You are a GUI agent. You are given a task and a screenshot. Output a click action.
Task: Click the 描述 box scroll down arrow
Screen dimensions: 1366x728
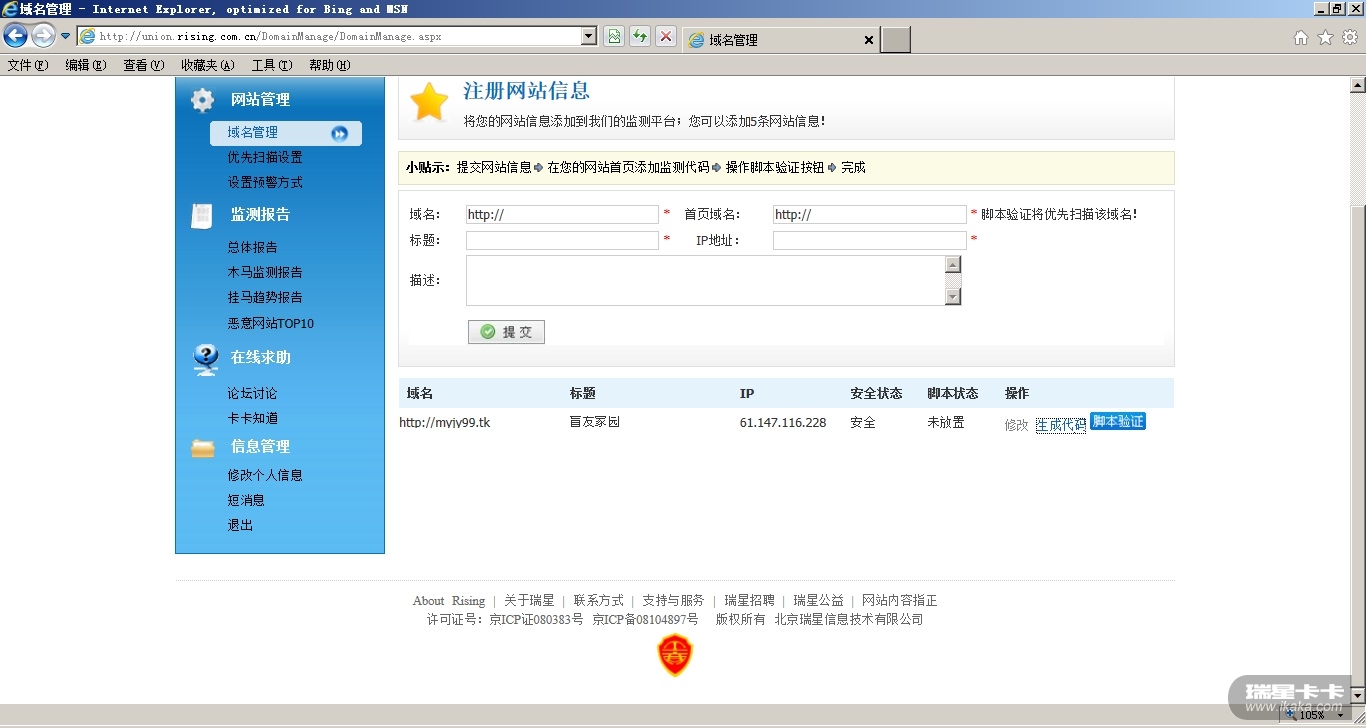coord(953,296)
